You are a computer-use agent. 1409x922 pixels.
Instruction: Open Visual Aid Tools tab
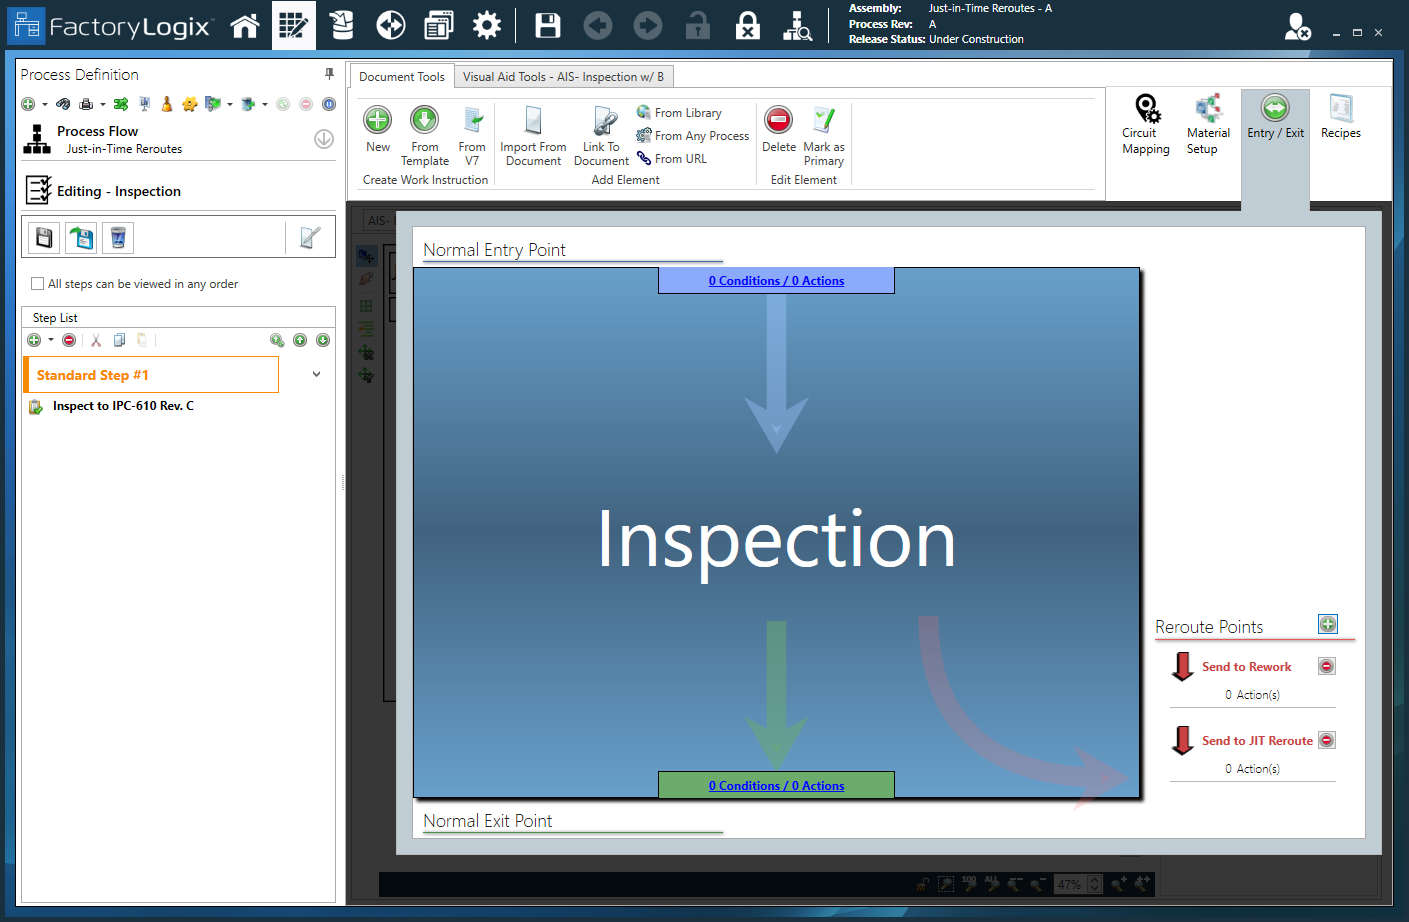click(x=562, y=77)
